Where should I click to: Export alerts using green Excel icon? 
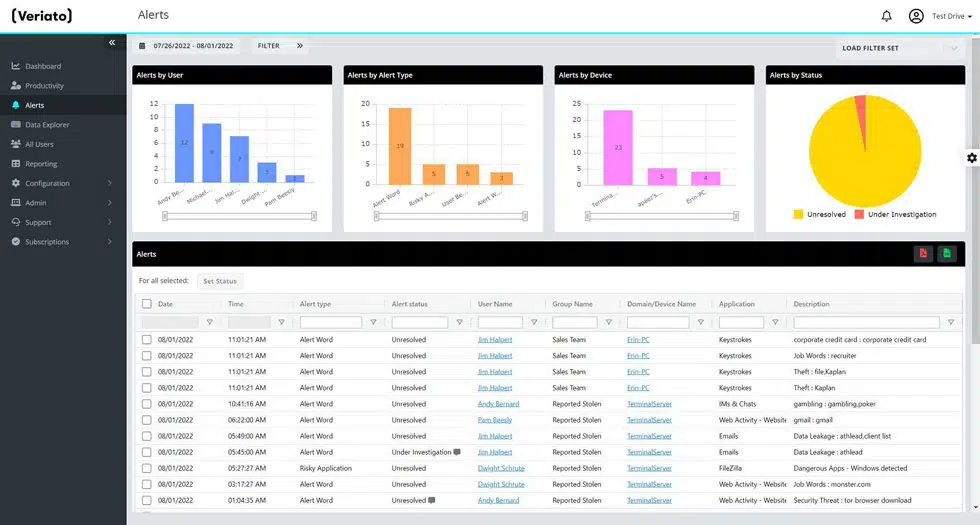946,254
